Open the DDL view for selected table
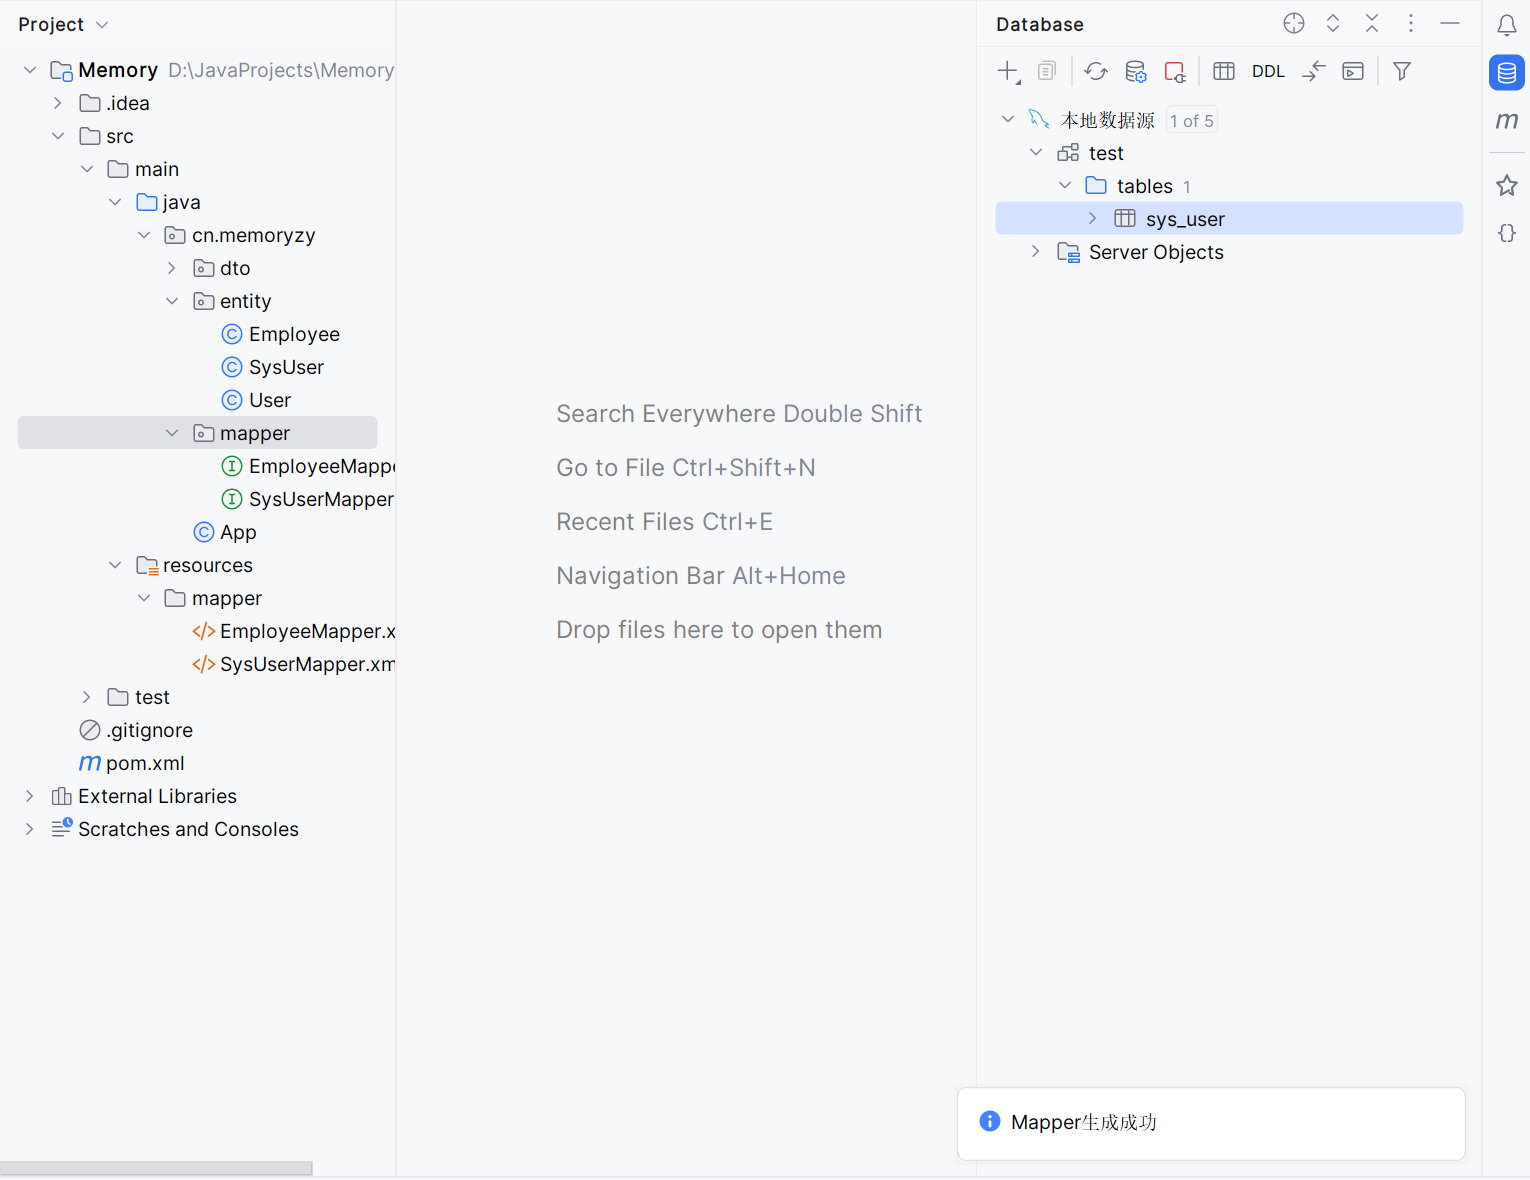Viewport: 1530px width, 1180px height. pos(1267,71)
